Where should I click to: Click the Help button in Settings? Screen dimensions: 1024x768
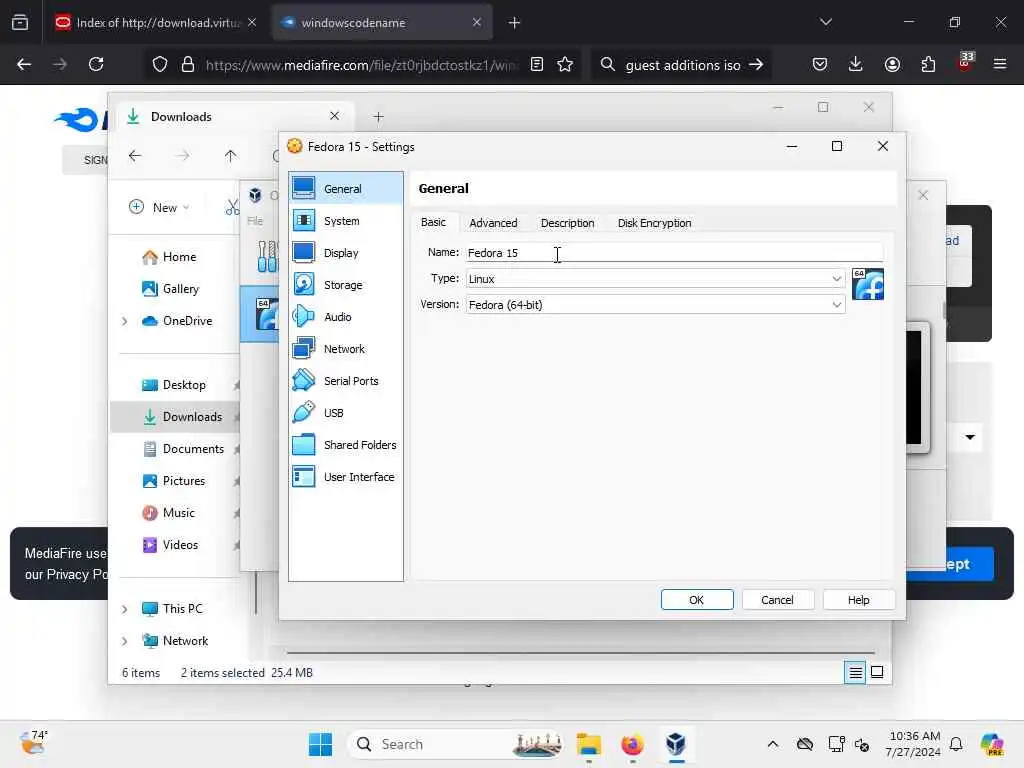click(x=858, y=600)
